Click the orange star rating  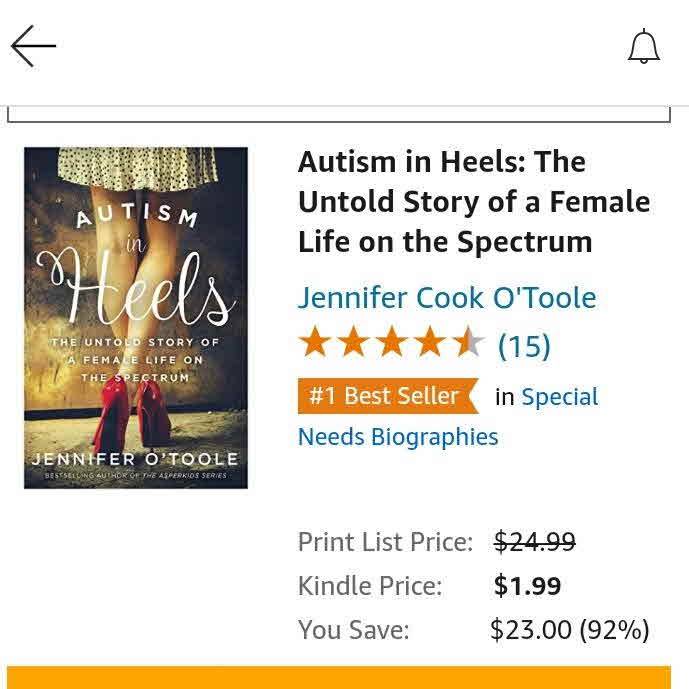point(391,344)
